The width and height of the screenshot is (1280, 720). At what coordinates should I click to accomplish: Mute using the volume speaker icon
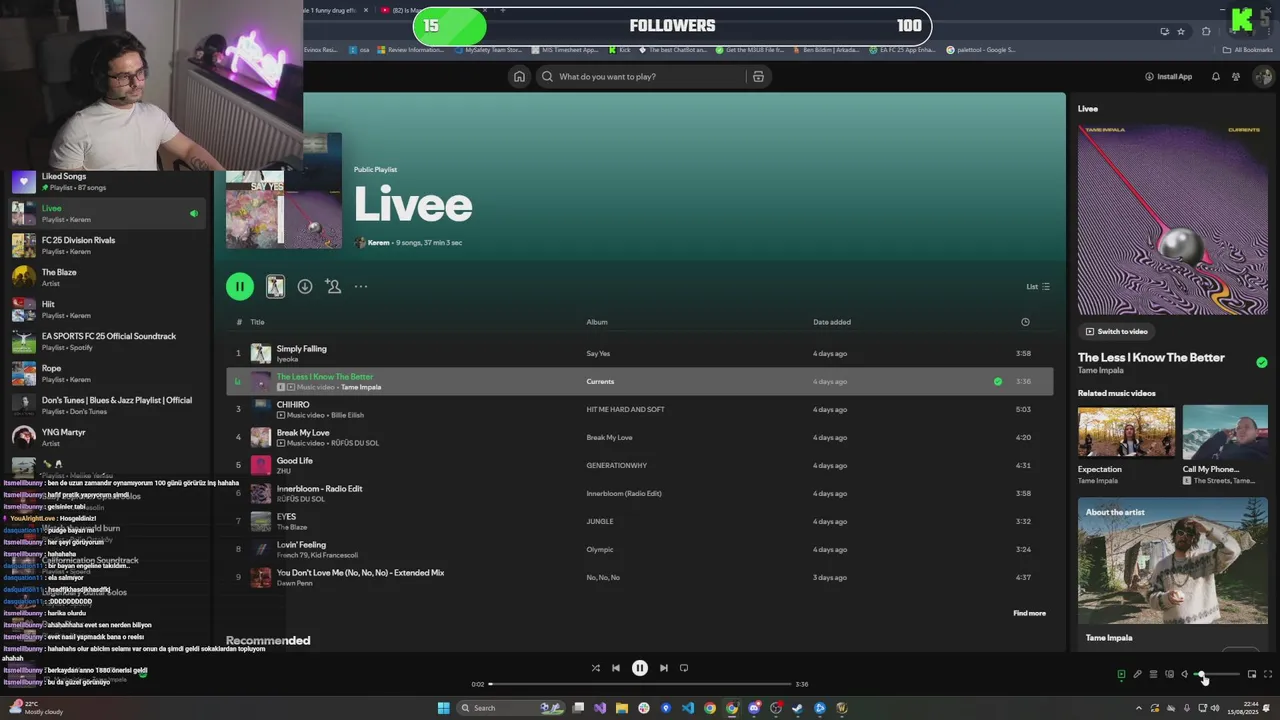pyautogui.click(x=1185, y=674)
